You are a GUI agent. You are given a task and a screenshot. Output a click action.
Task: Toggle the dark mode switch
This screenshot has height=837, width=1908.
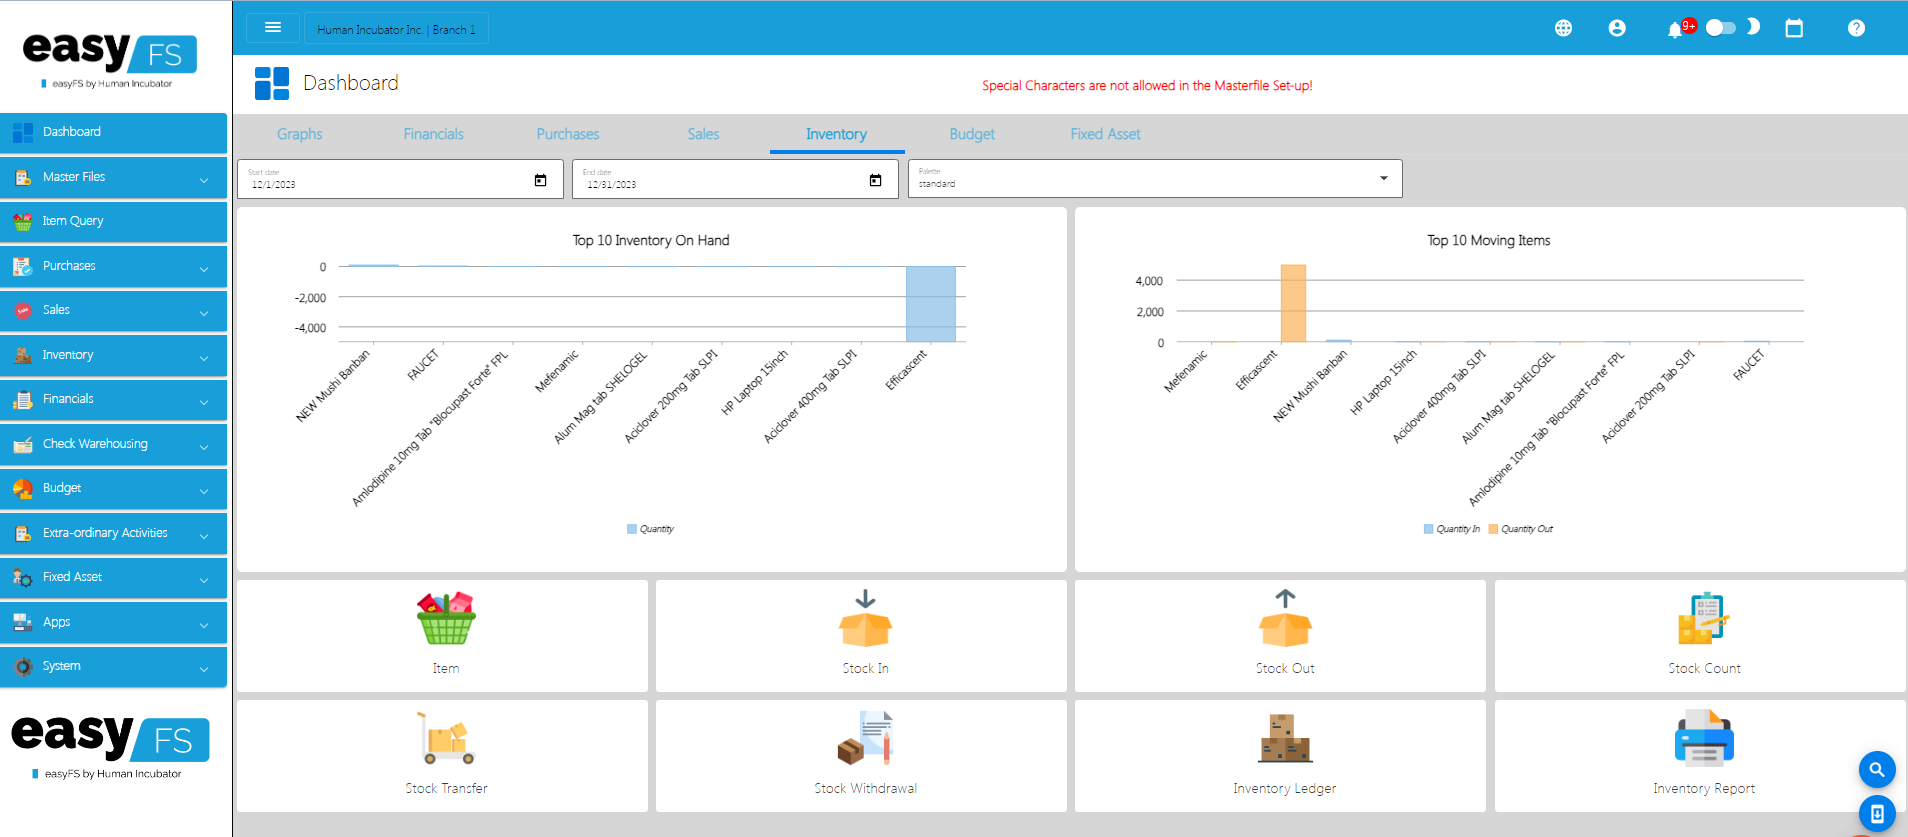click(x=1721, y=28)
